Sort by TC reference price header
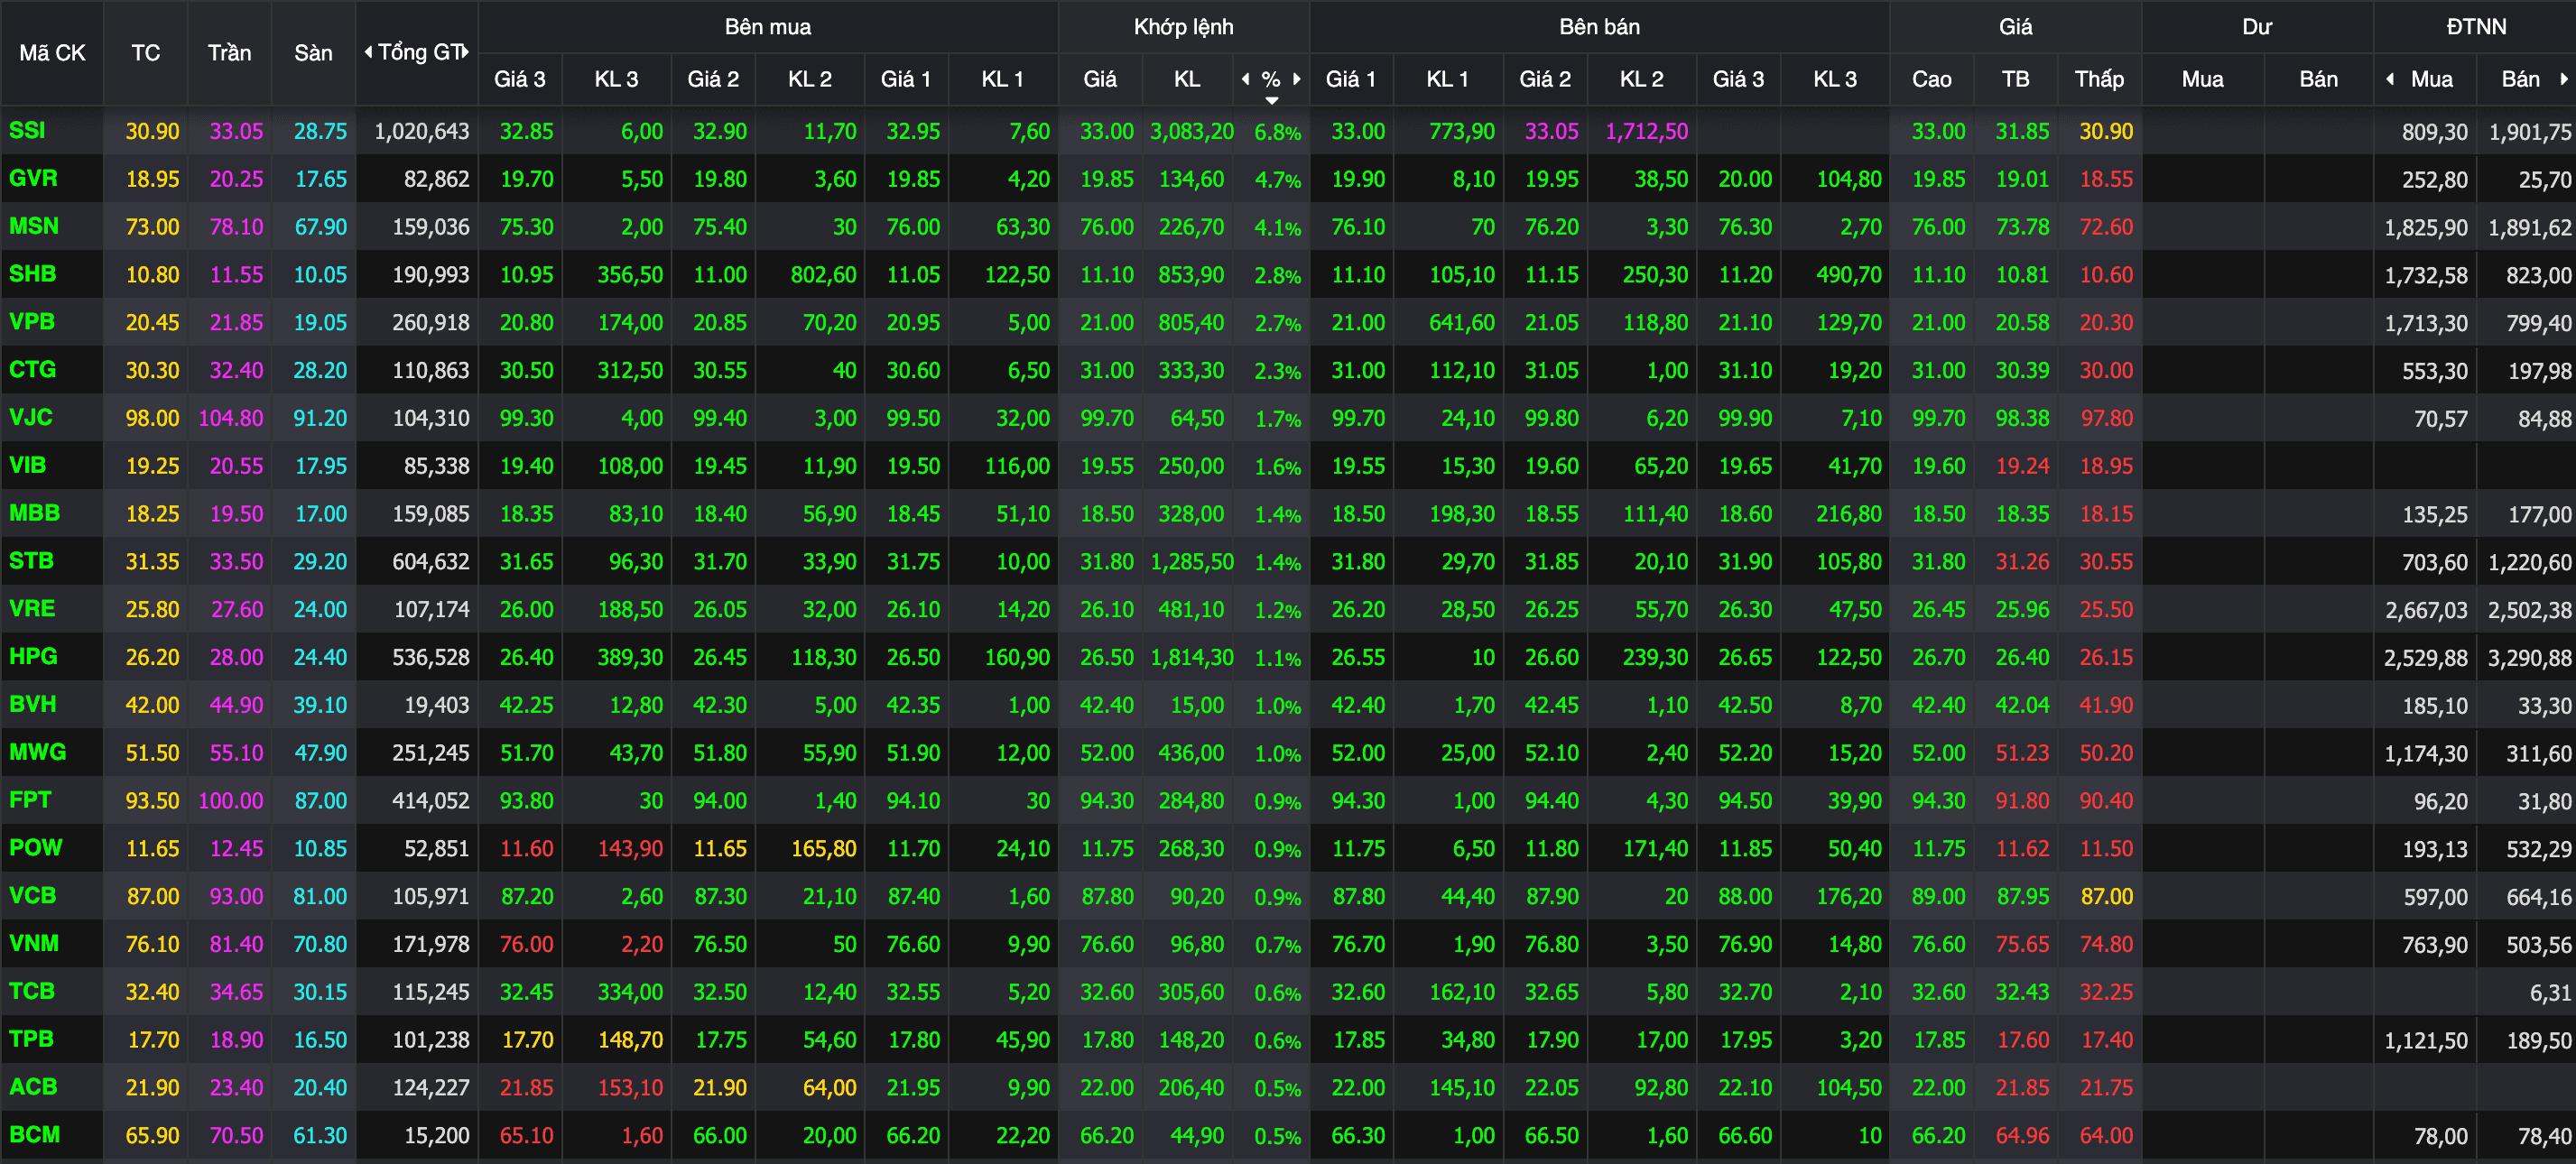Image resolution: width=2576 pixels, height=1164 pixels. [x=146, y=53]
